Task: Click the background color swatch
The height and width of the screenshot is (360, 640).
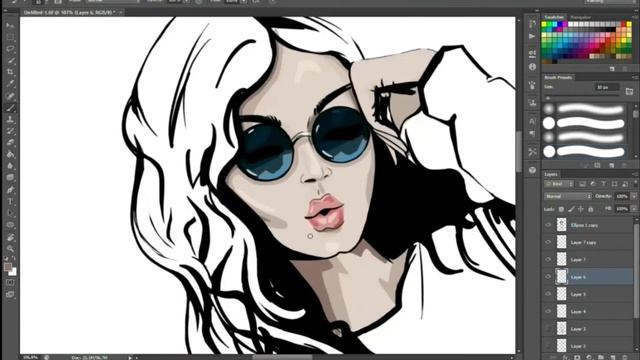Action: [x=13, y=272]
